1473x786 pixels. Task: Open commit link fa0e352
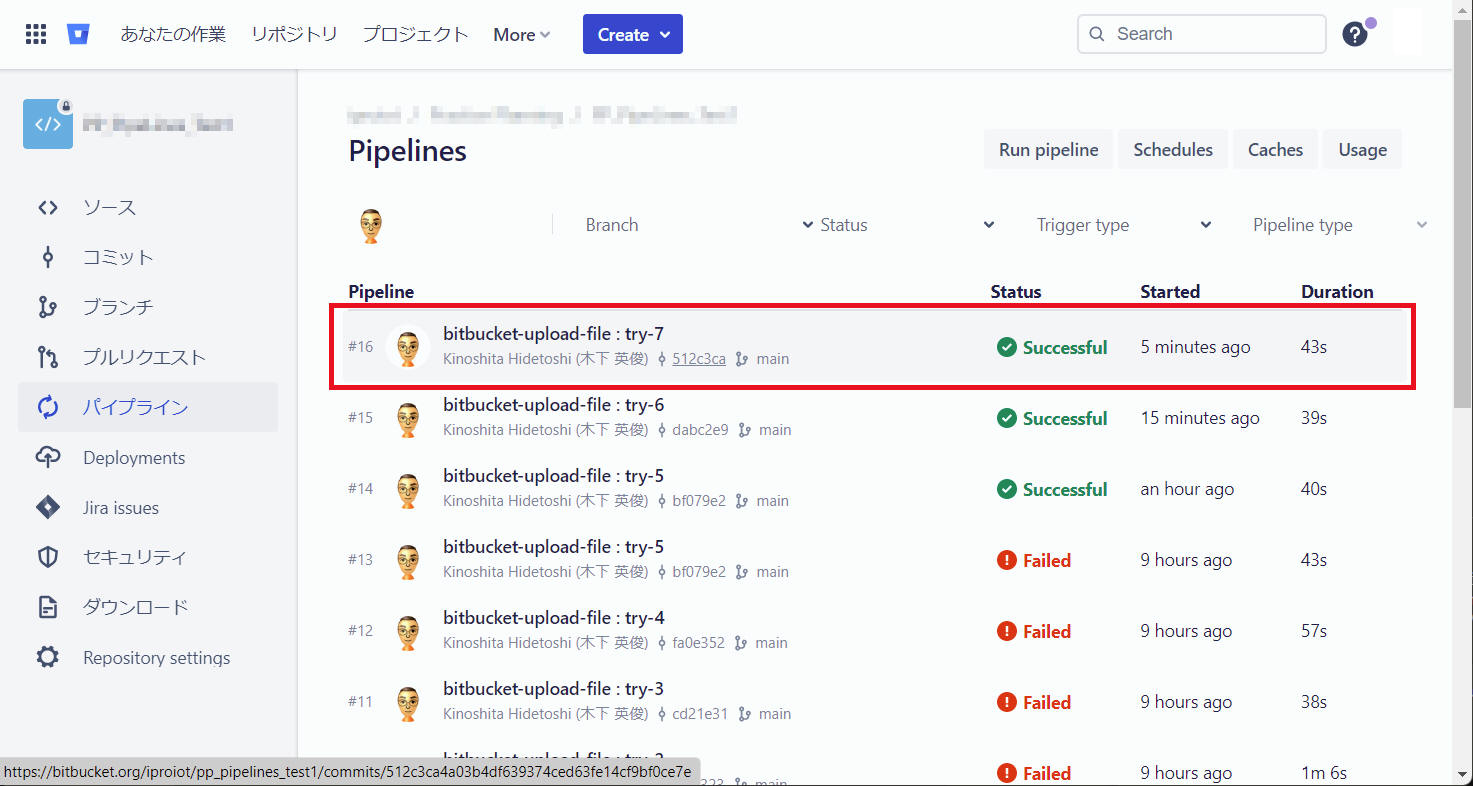pos(698,643)
